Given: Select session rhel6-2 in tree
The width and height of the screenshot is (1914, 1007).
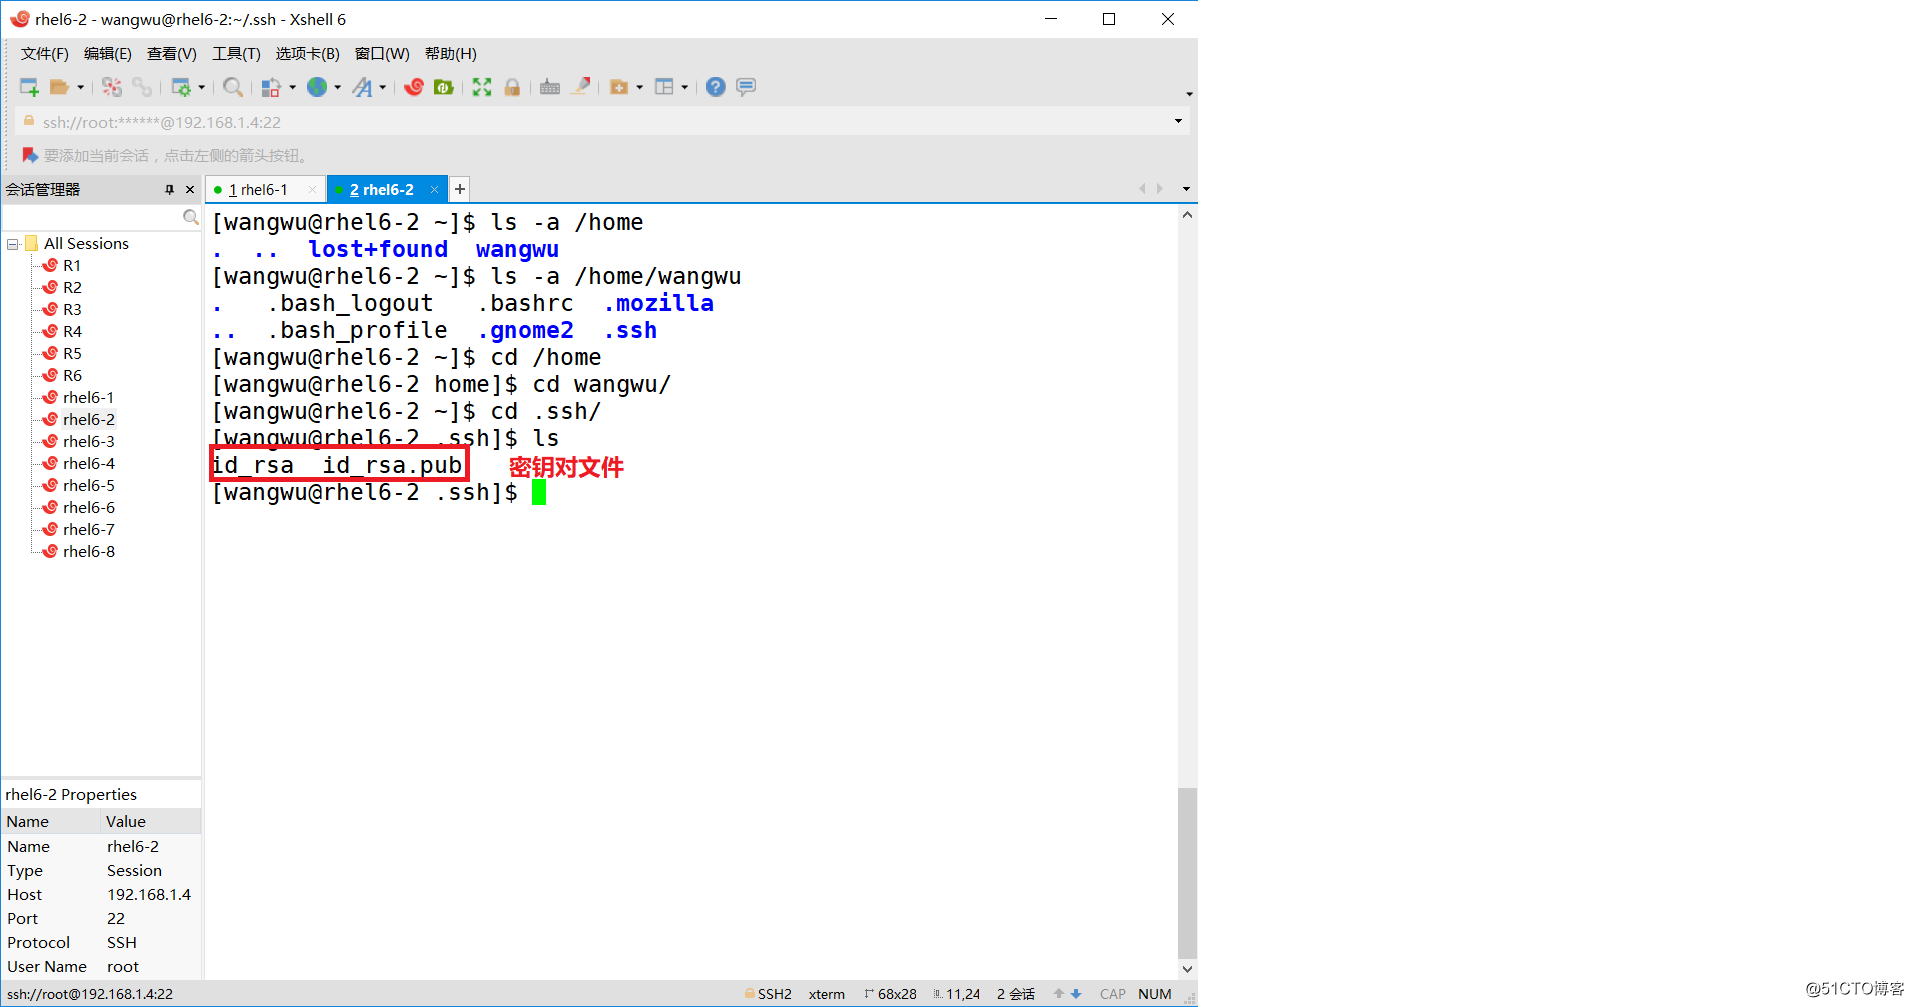Looking at the screenshot, I should click(x=88, y=420).
